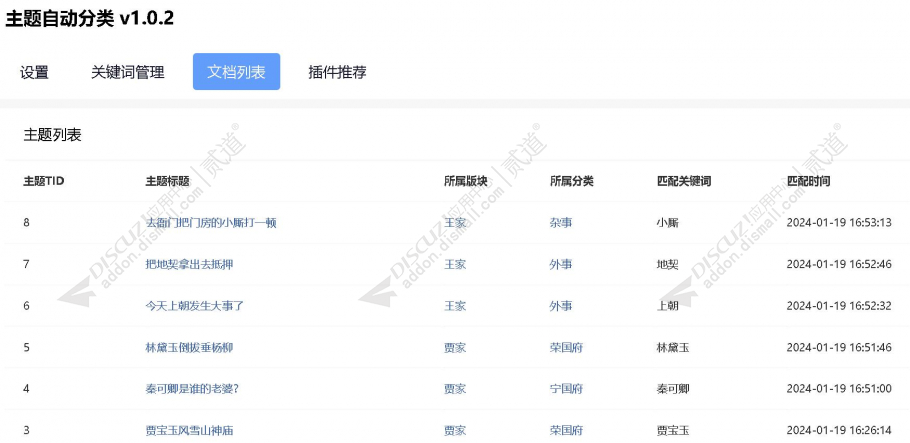
Task: Click the 主题自动分类 v1.0.2 title
Action: pos(90,18)
